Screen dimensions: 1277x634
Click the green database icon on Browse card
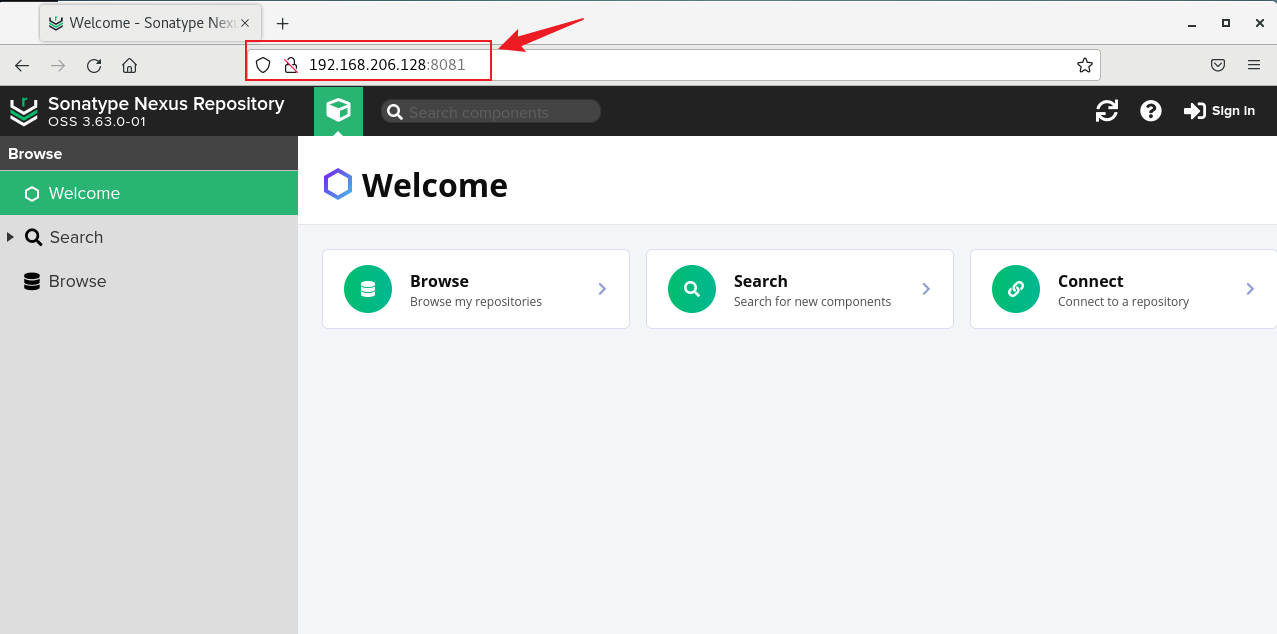pyautogui.click(x=368, y=289)
